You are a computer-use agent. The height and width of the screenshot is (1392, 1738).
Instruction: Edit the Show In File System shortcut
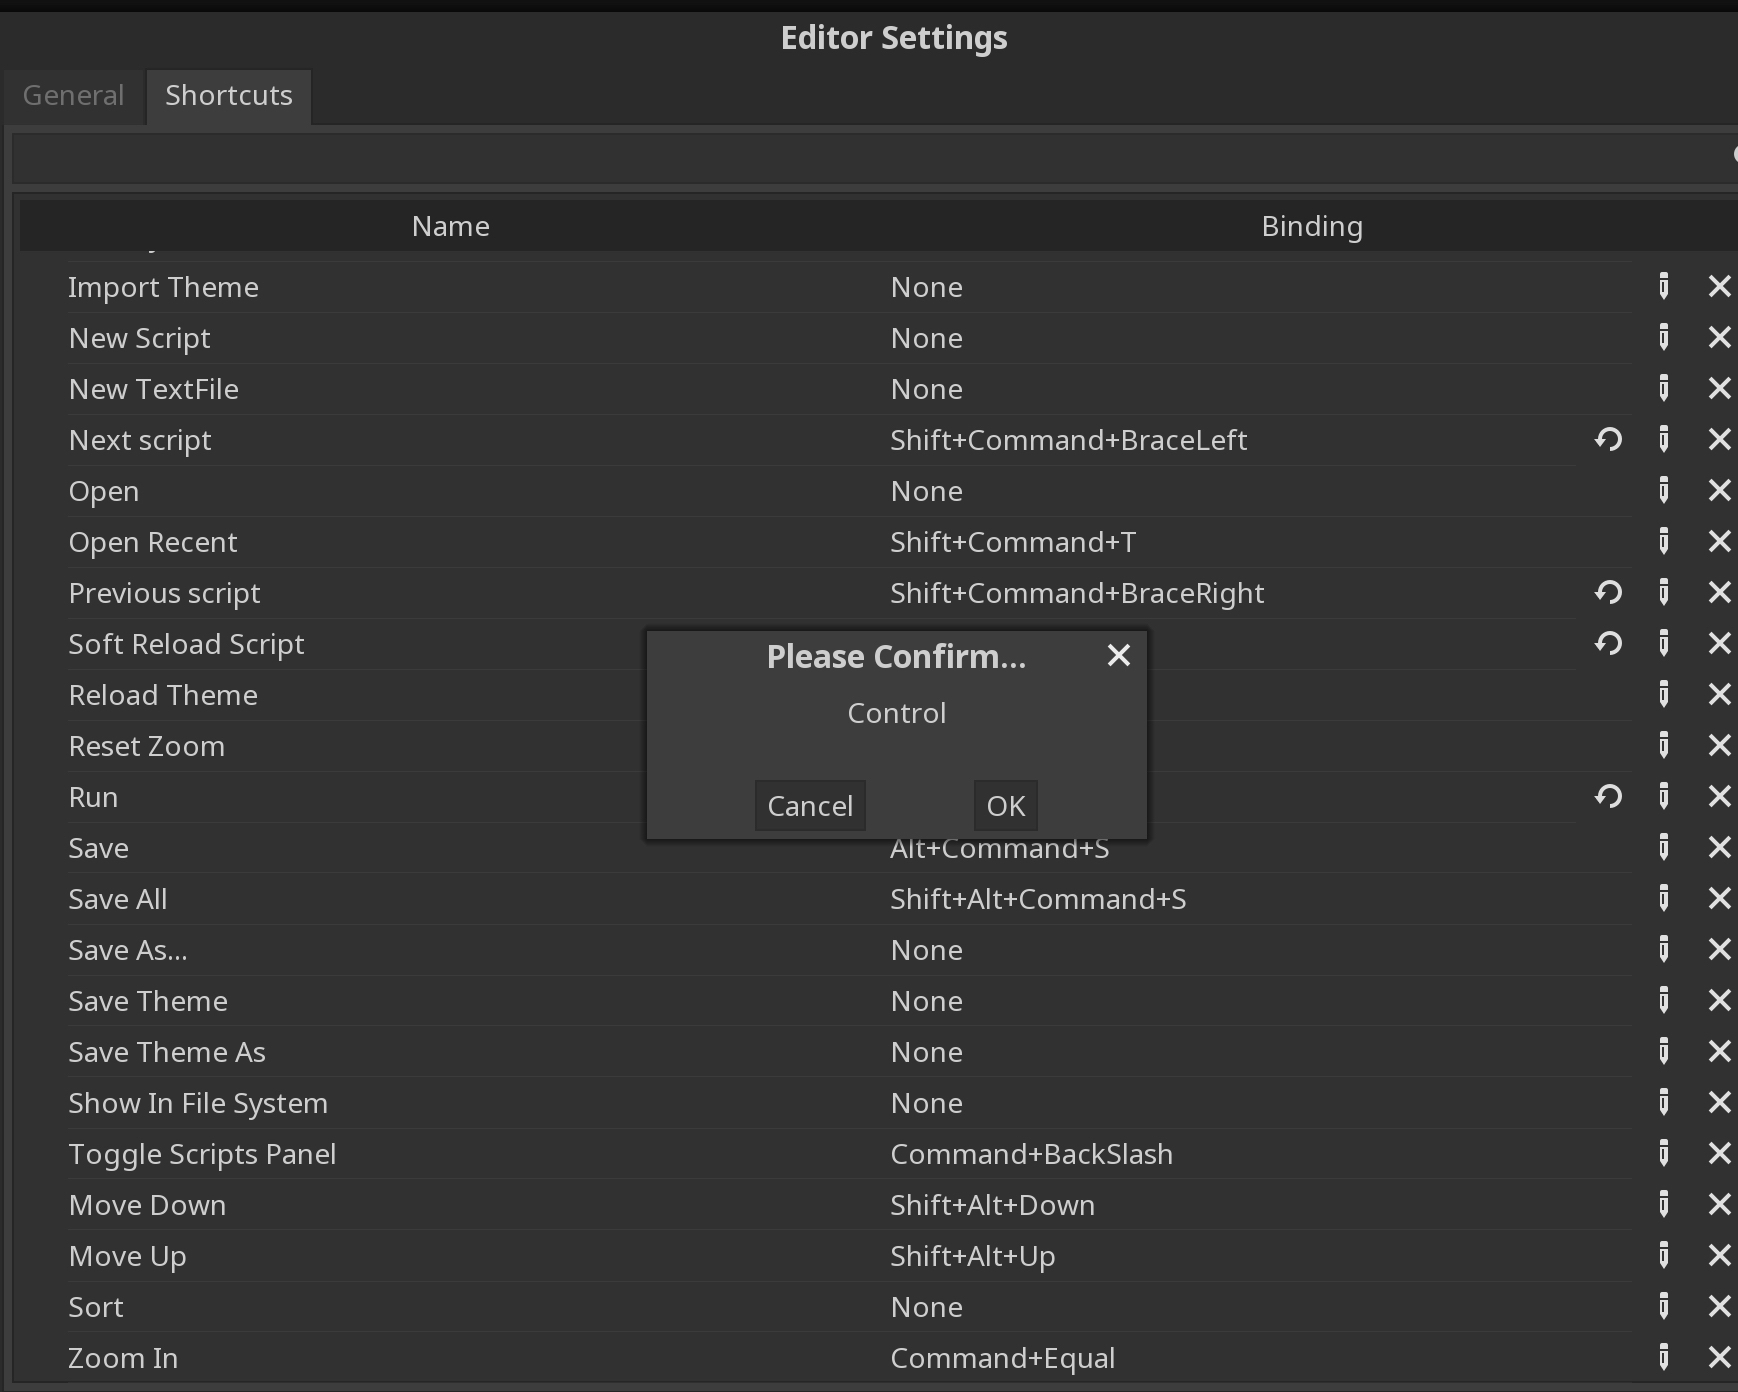click(1663, 1102)
